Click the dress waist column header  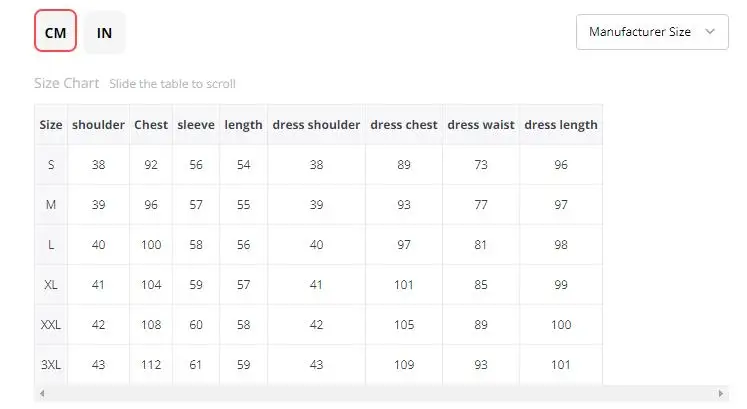click(x=481, y=125)
